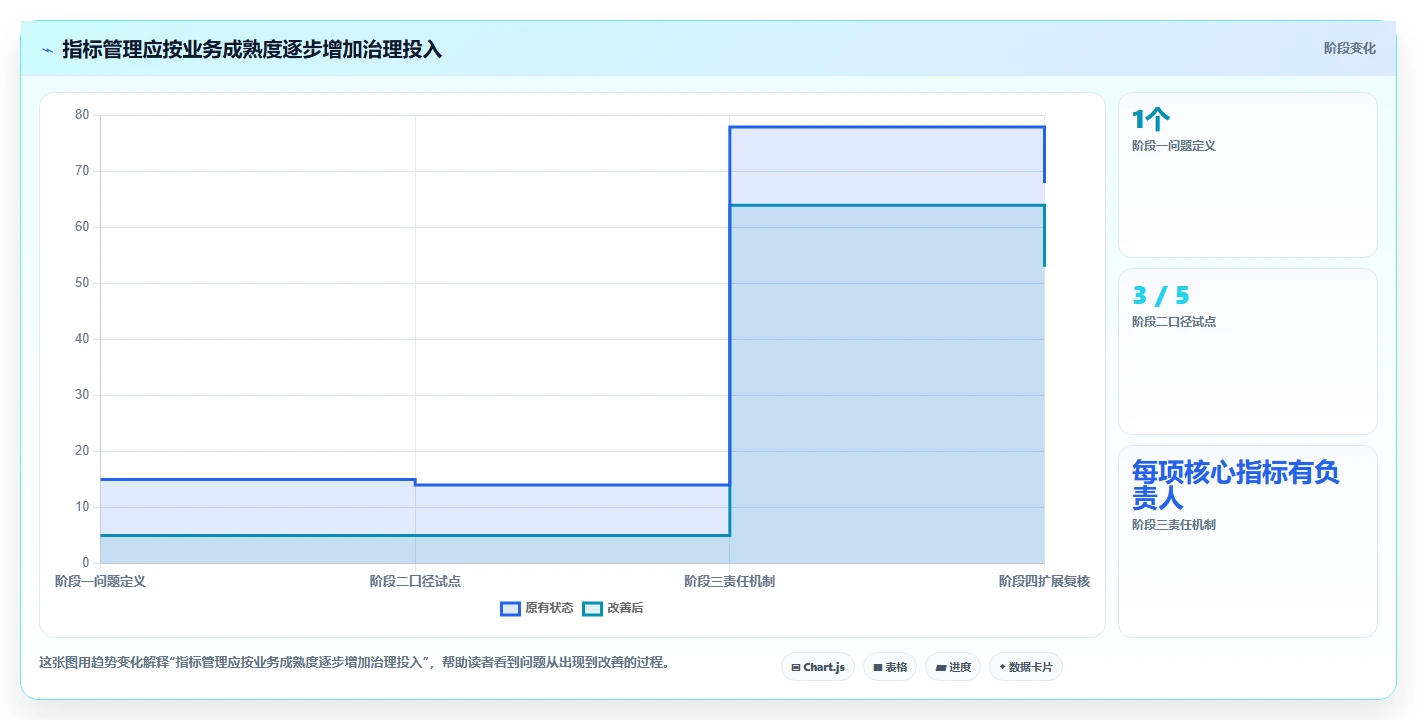Click the teal 改善后 legend swatch
Screen dimensions: 1417x720
point(592,608)
